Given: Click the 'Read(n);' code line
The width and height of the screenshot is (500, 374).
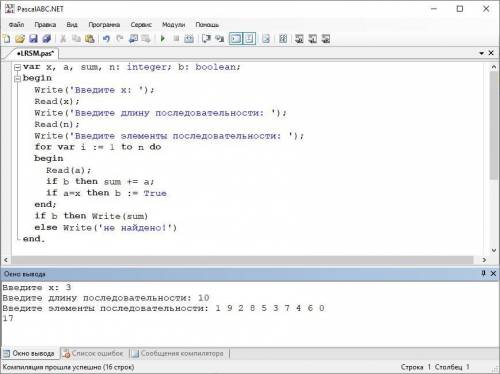Looking at the screenshot, I should pos(57,124).
